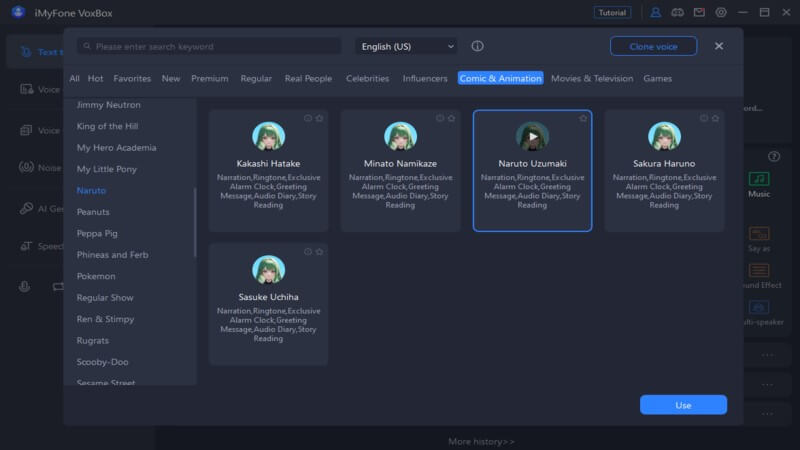Open the user account icon
This screenshot has width=800, height=450.
tap(655, 13)
